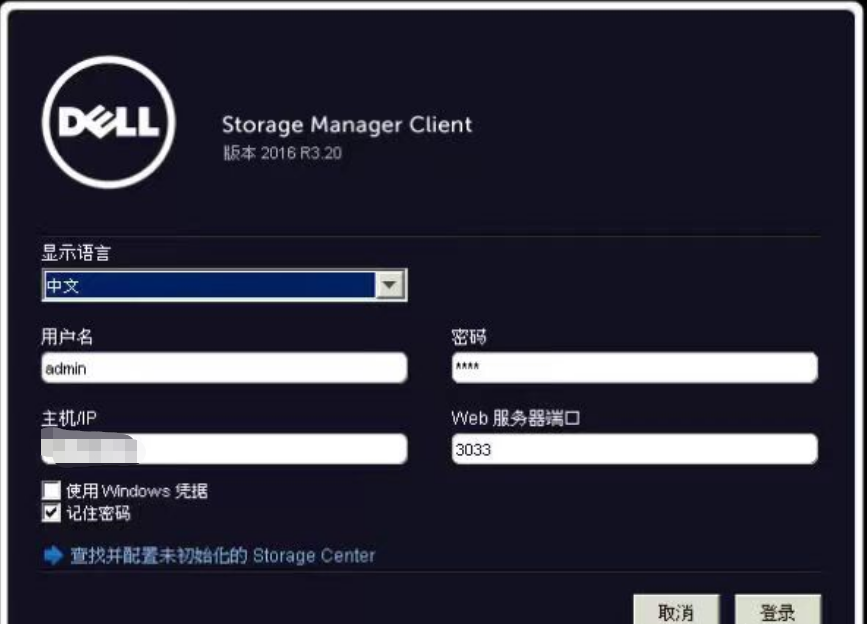Select the 中文 language combo box field
The width and height of the screenshot is (867, 624).
click(x=210, y=286)
